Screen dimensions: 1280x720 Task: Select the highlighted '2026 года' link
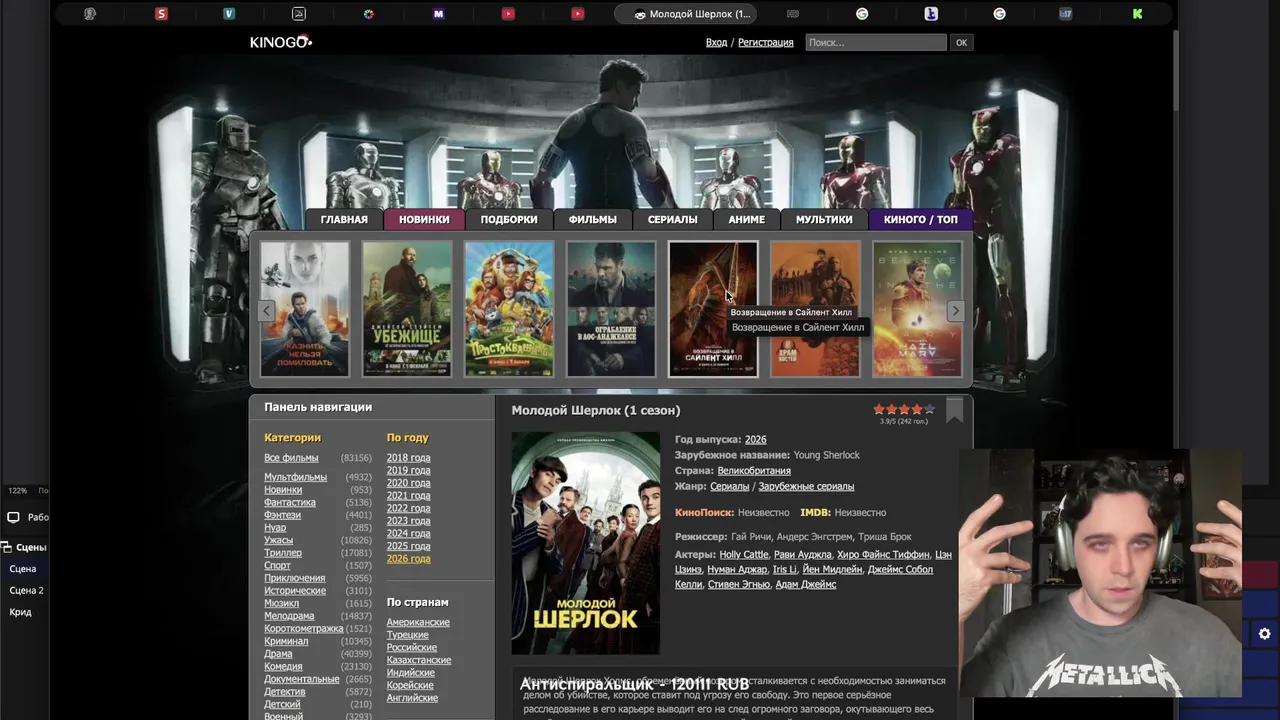click(x=408, y=558)
